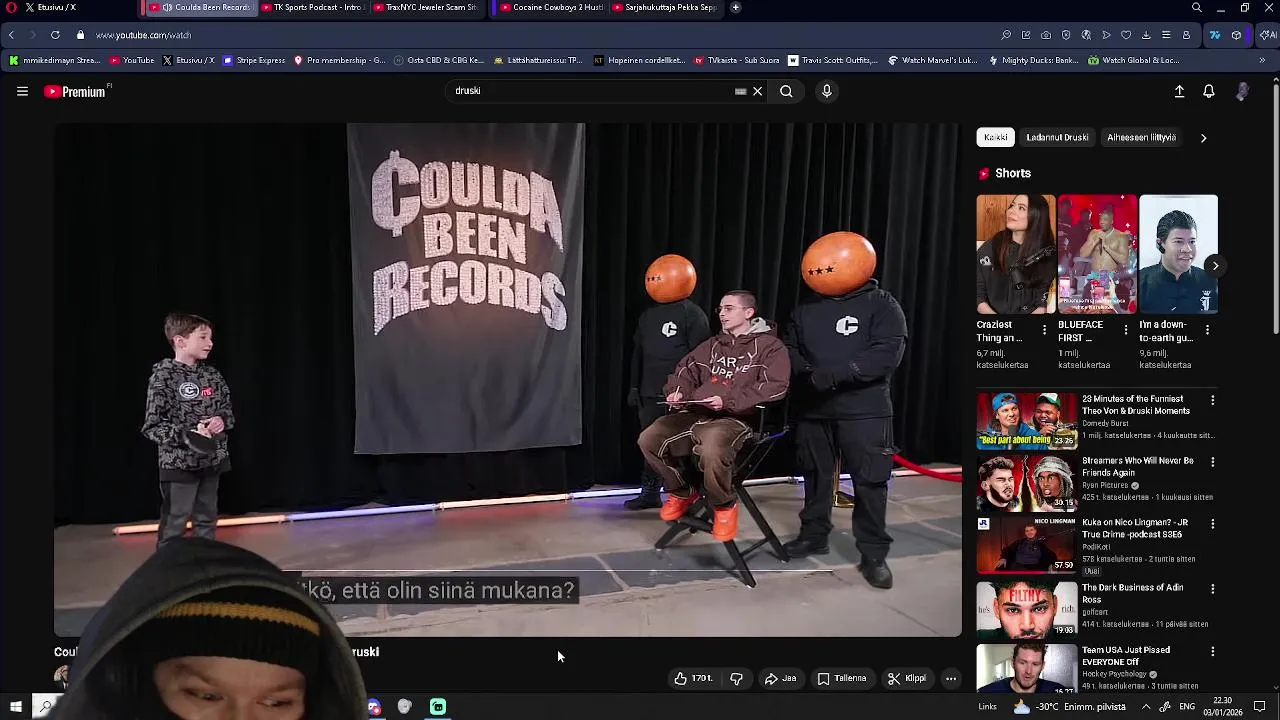The width and height of the screenshot is (1280, 720).
Task: Open the 'Craziest Thing an...' Short thumbnail
Action: pyautogui.click(x=1015, y=254)
